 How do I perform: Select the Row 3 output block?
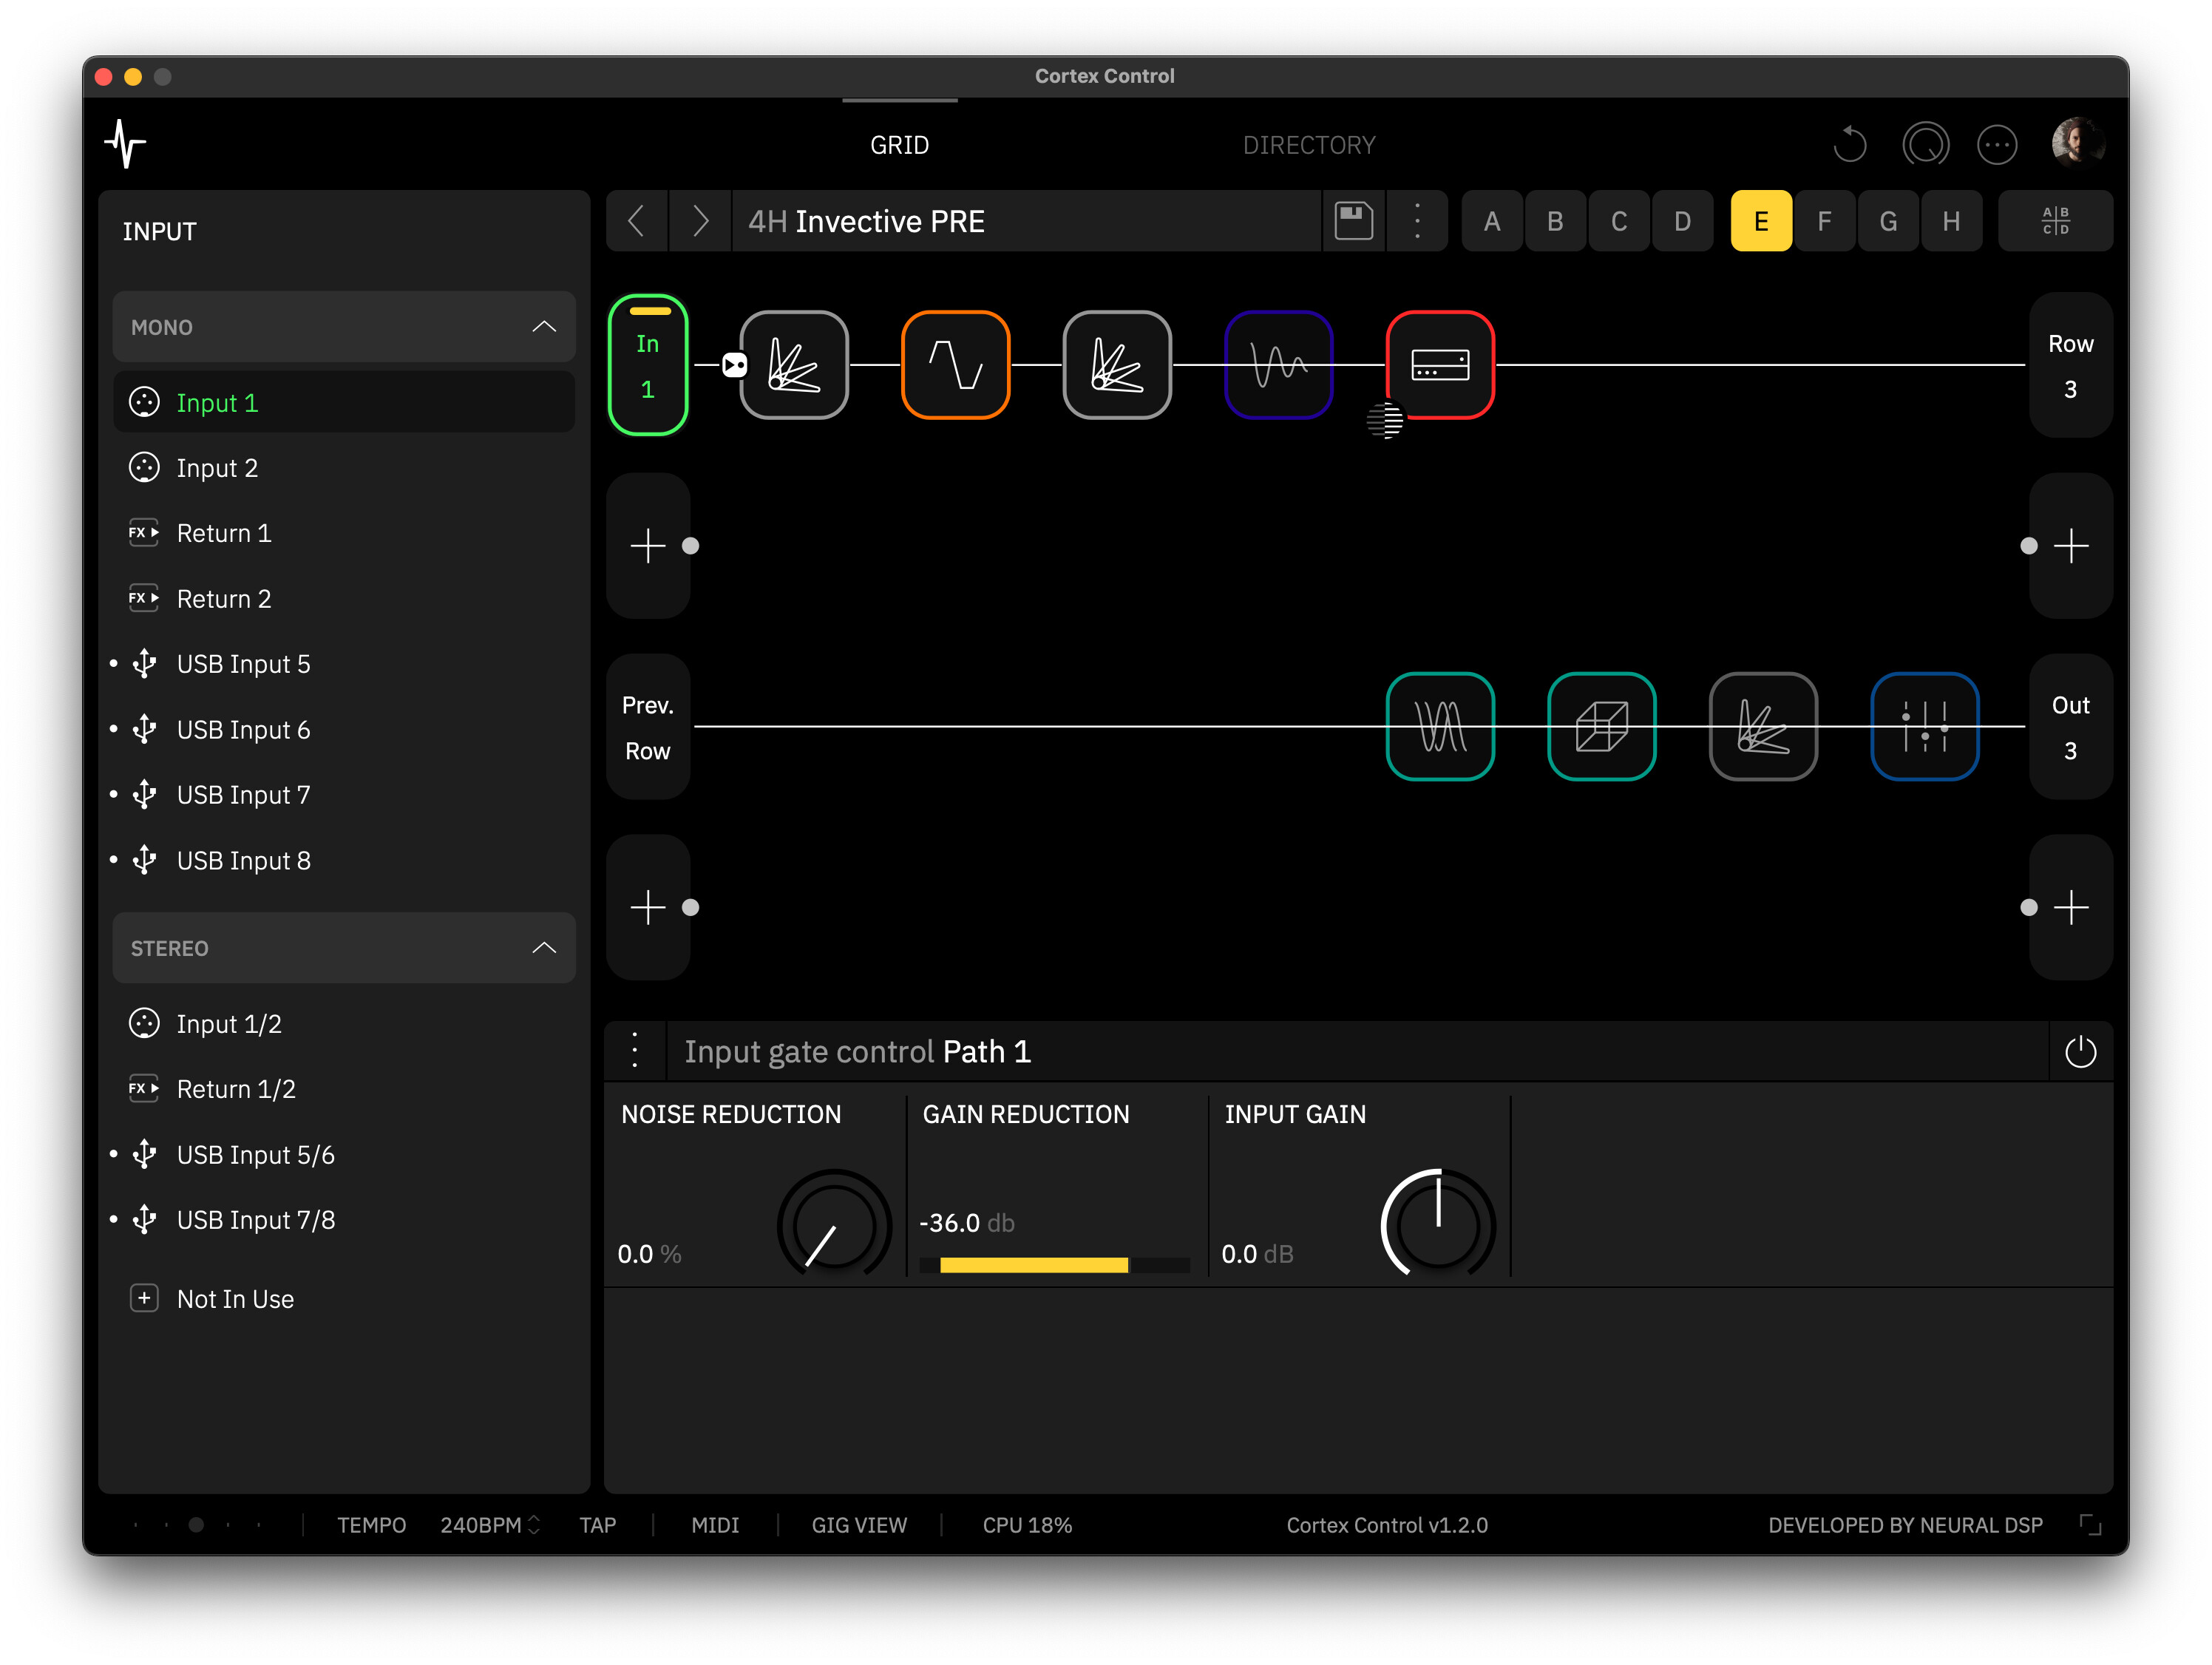click(2070, 365)
